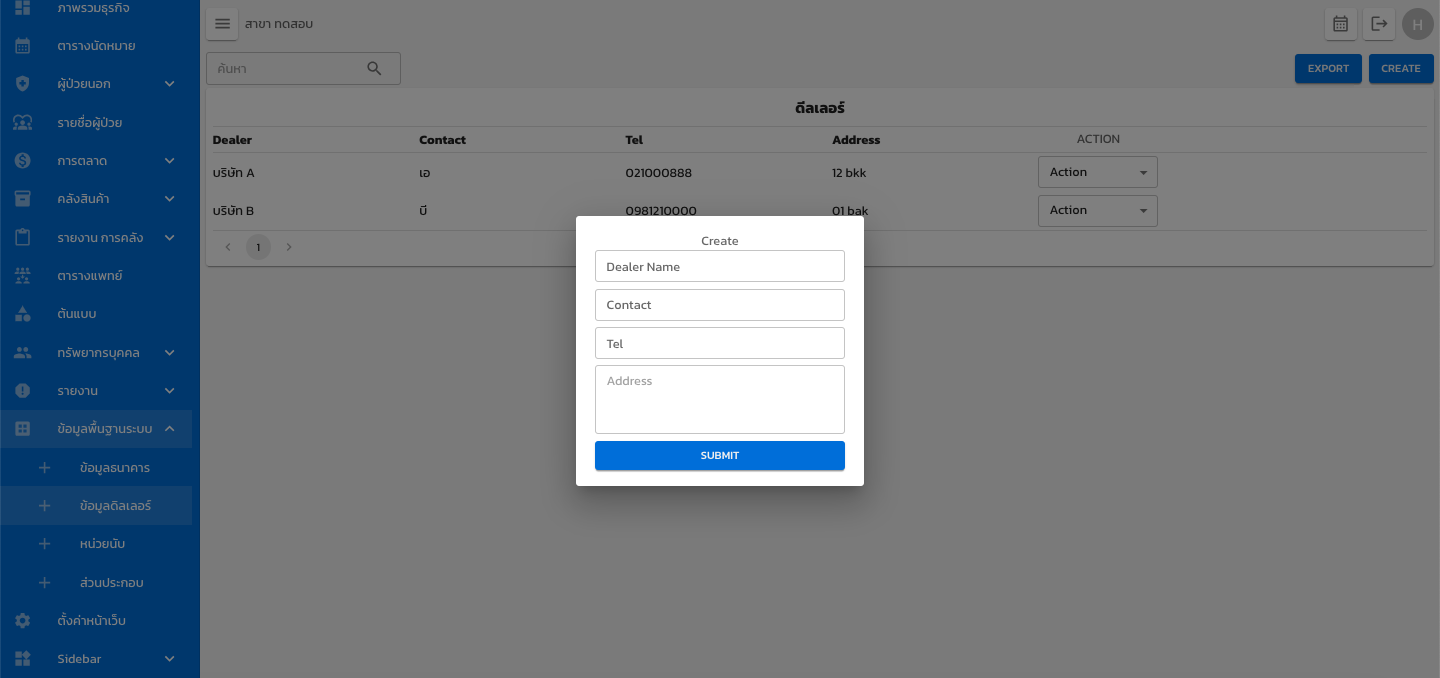Click the ตารางแพทย์ group icon

coord(22,276)
